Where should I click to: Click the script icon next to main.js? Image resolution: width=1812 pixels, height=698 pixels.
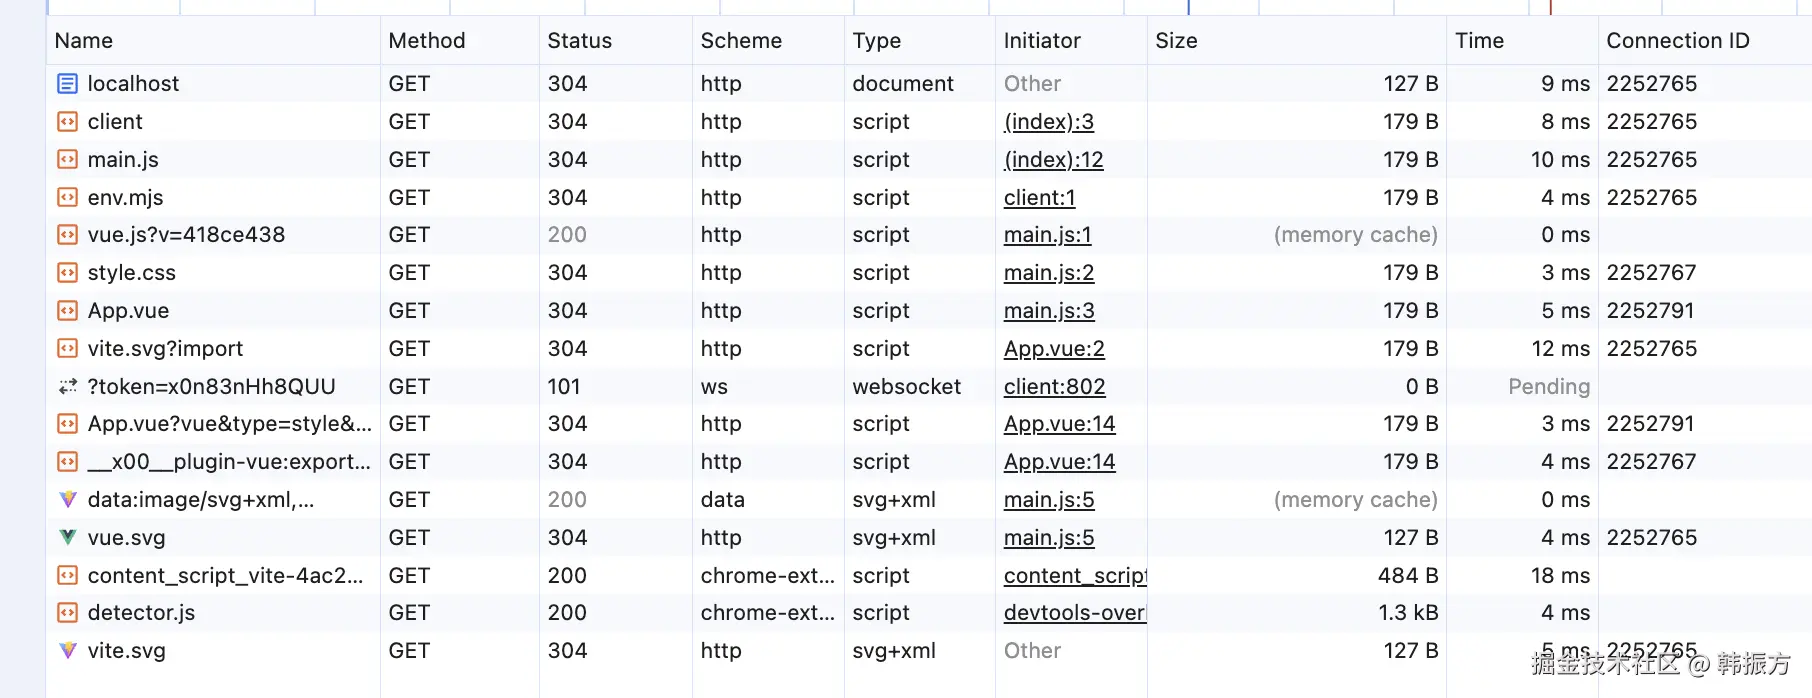point(67,160)
